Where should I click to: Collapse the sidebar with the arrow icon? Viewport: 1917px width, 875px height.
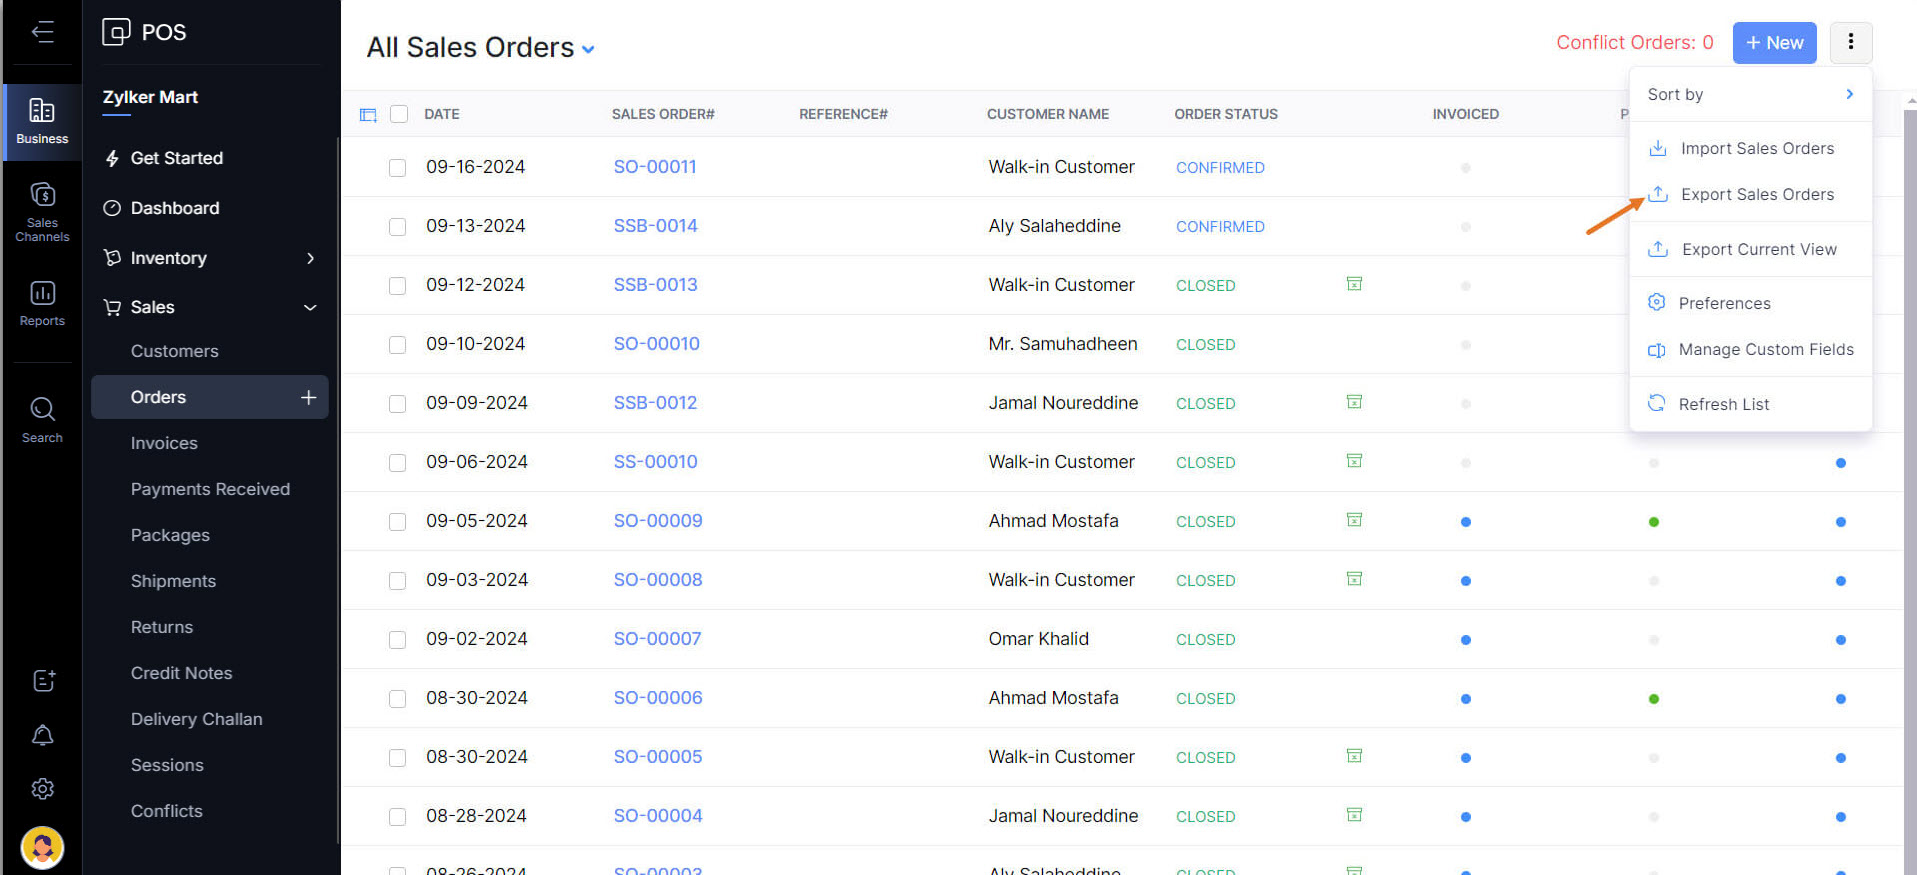43,32
